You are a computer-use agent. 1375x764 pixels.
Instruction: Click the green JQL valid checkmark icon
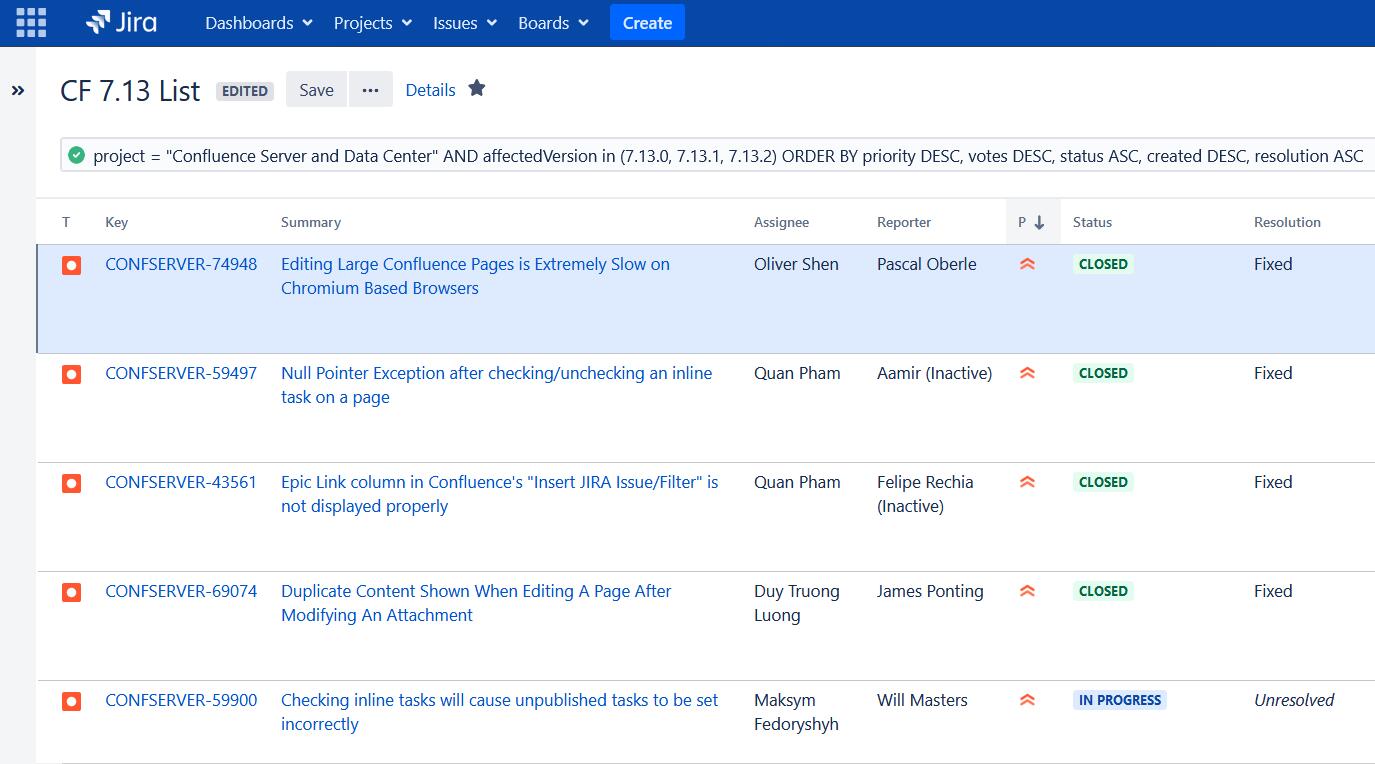(77, 155)
